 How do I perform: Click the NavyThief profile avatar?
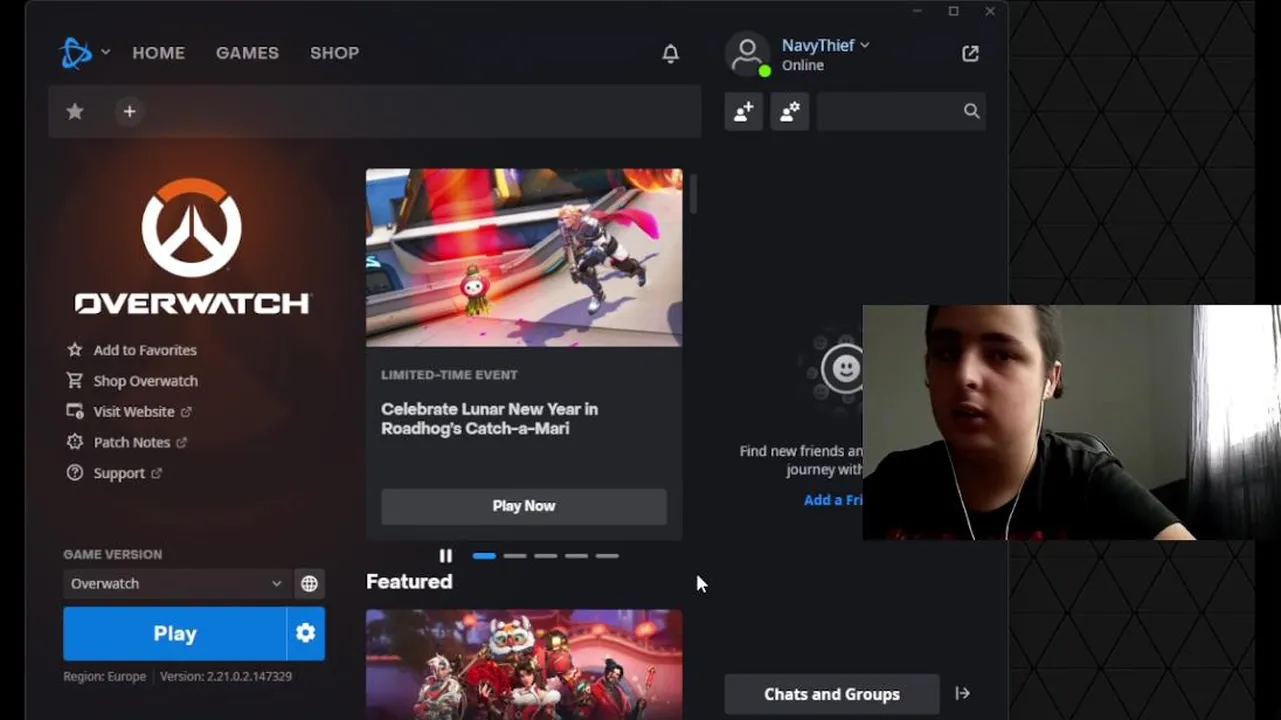coord(747,54)
